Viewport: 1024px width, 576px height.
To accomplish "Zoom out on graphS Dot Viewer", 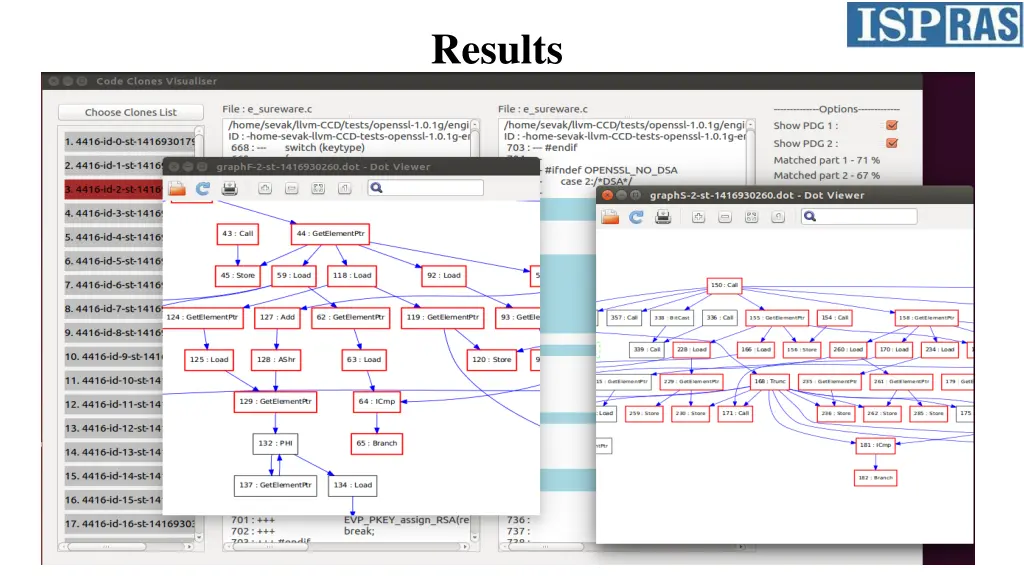I will (725, 217).
